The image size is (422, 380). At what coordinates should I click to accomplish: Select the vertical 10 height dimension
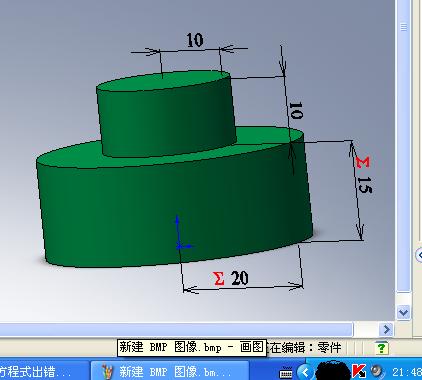click(x=295, y=110)
